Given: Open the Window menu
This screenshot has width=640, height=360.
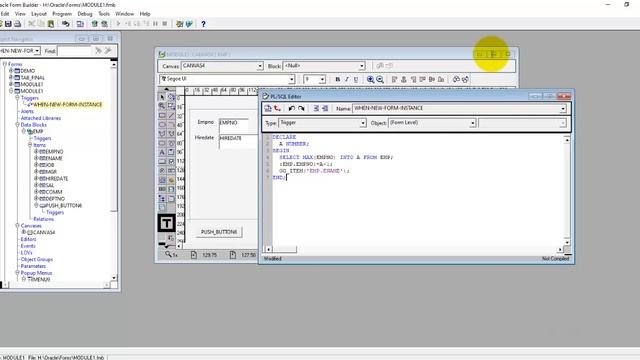Looking at the screenshot, I should [124, 14].
